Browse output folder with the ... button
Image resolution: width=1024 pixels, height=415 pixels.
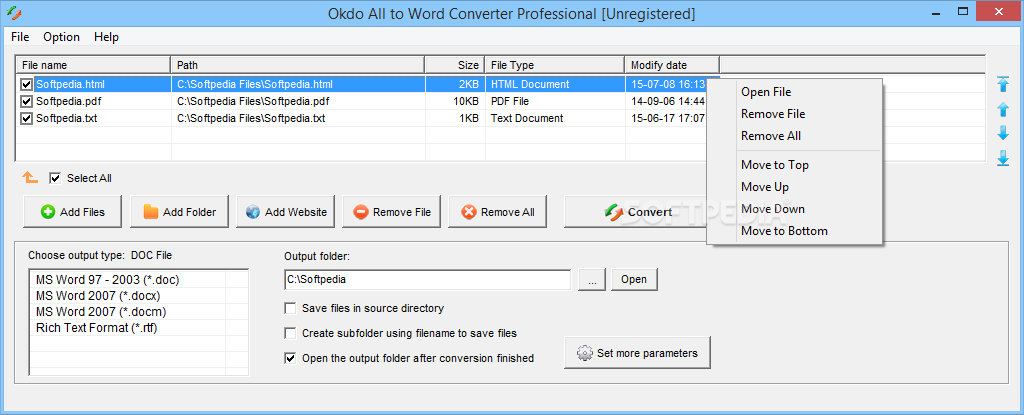(x=592, y=279)
